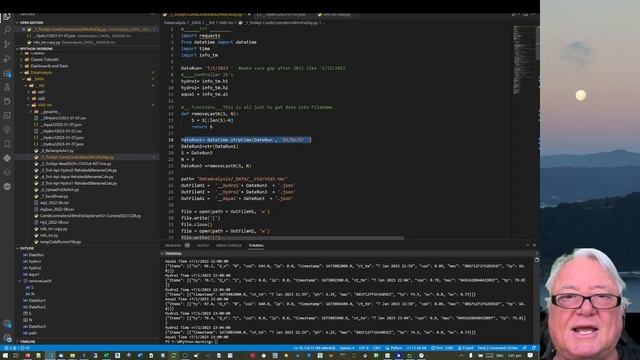Open the Windows notification center icon
Screen dimensions: 640x360
[x=530, y=356]
